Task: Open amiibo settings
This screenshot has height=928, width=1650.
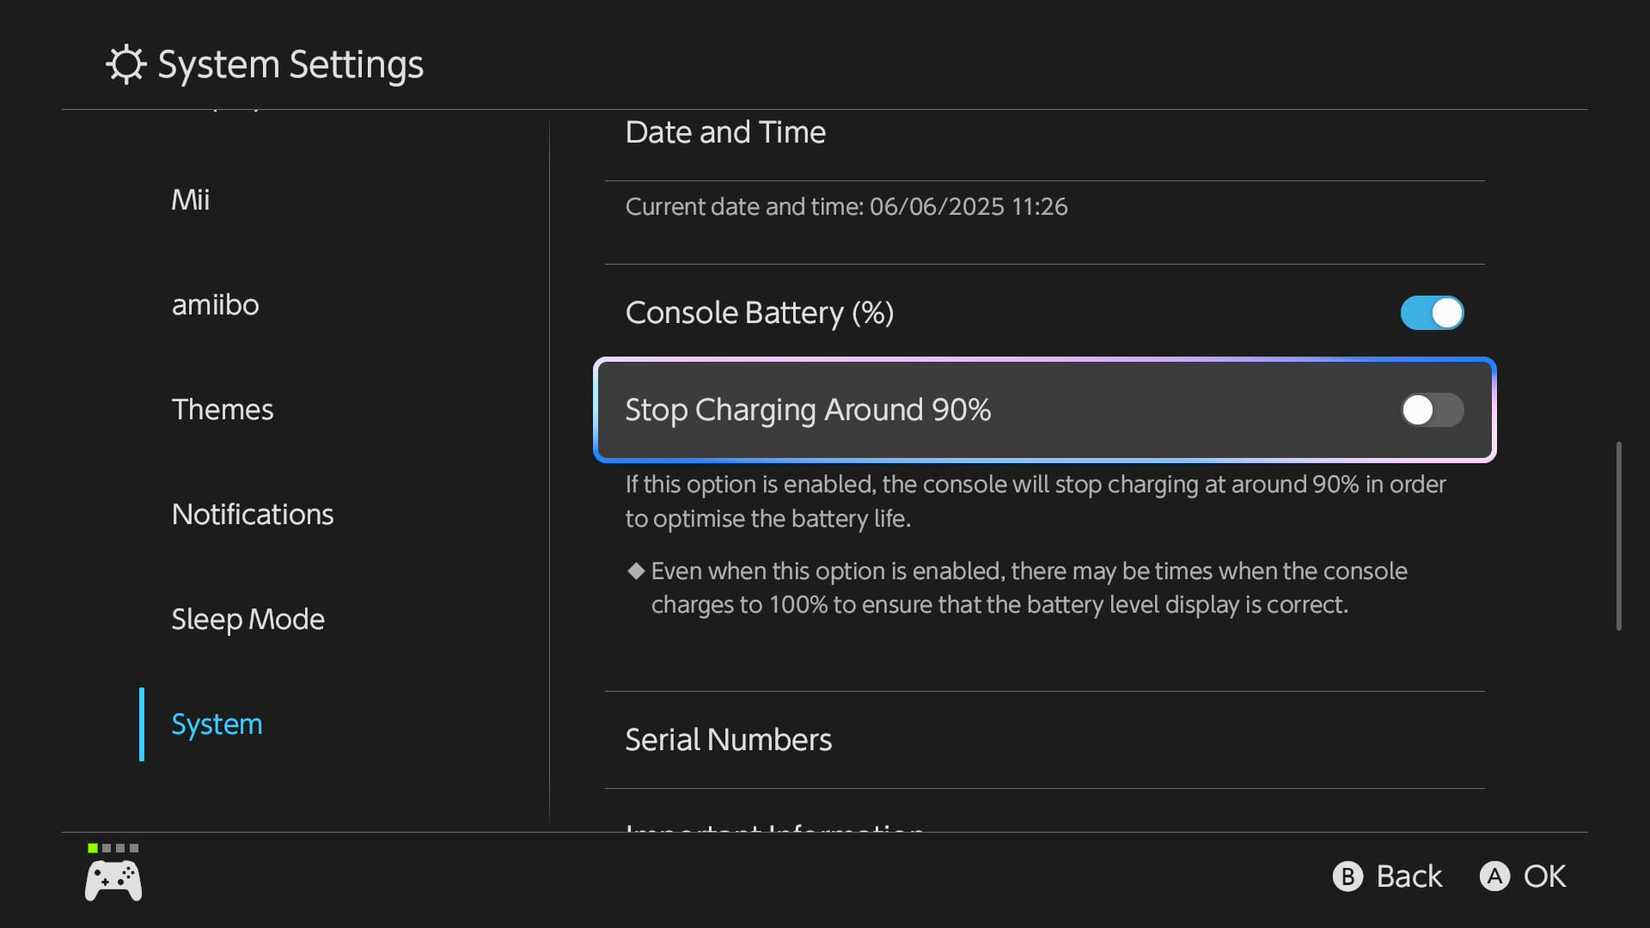Action: pos(214,305)
